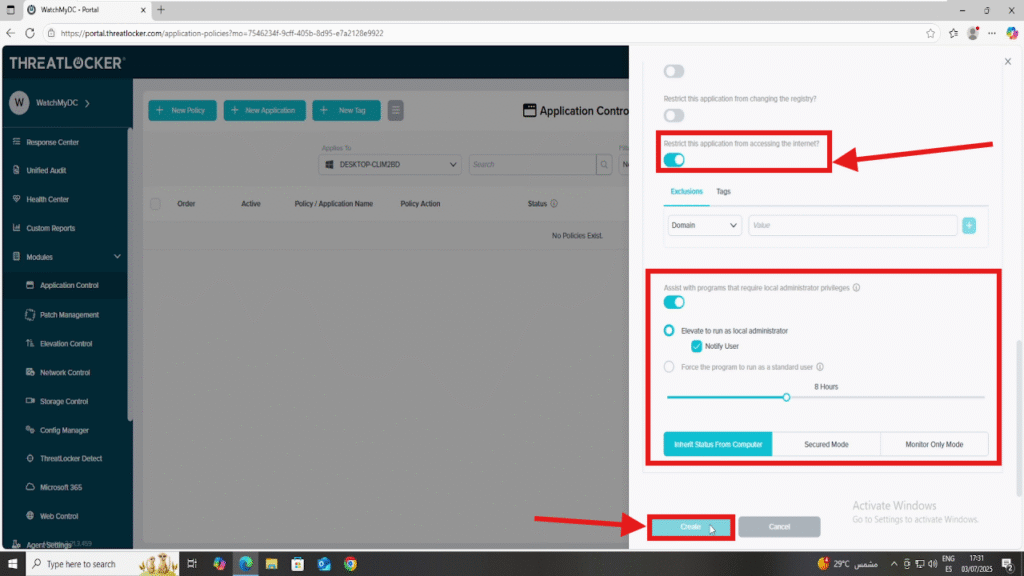Screen dimensions: 1024x576
Task: Switch to the Exclusions tab
Action: tap(686, 191)
